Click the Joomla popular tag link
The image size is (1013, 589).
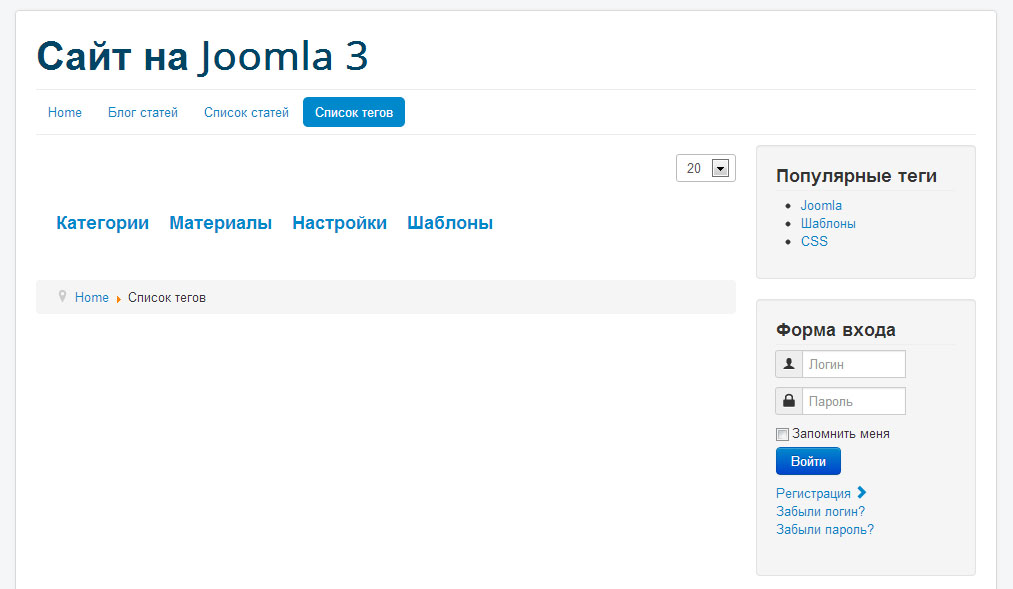tap(821, 205)
